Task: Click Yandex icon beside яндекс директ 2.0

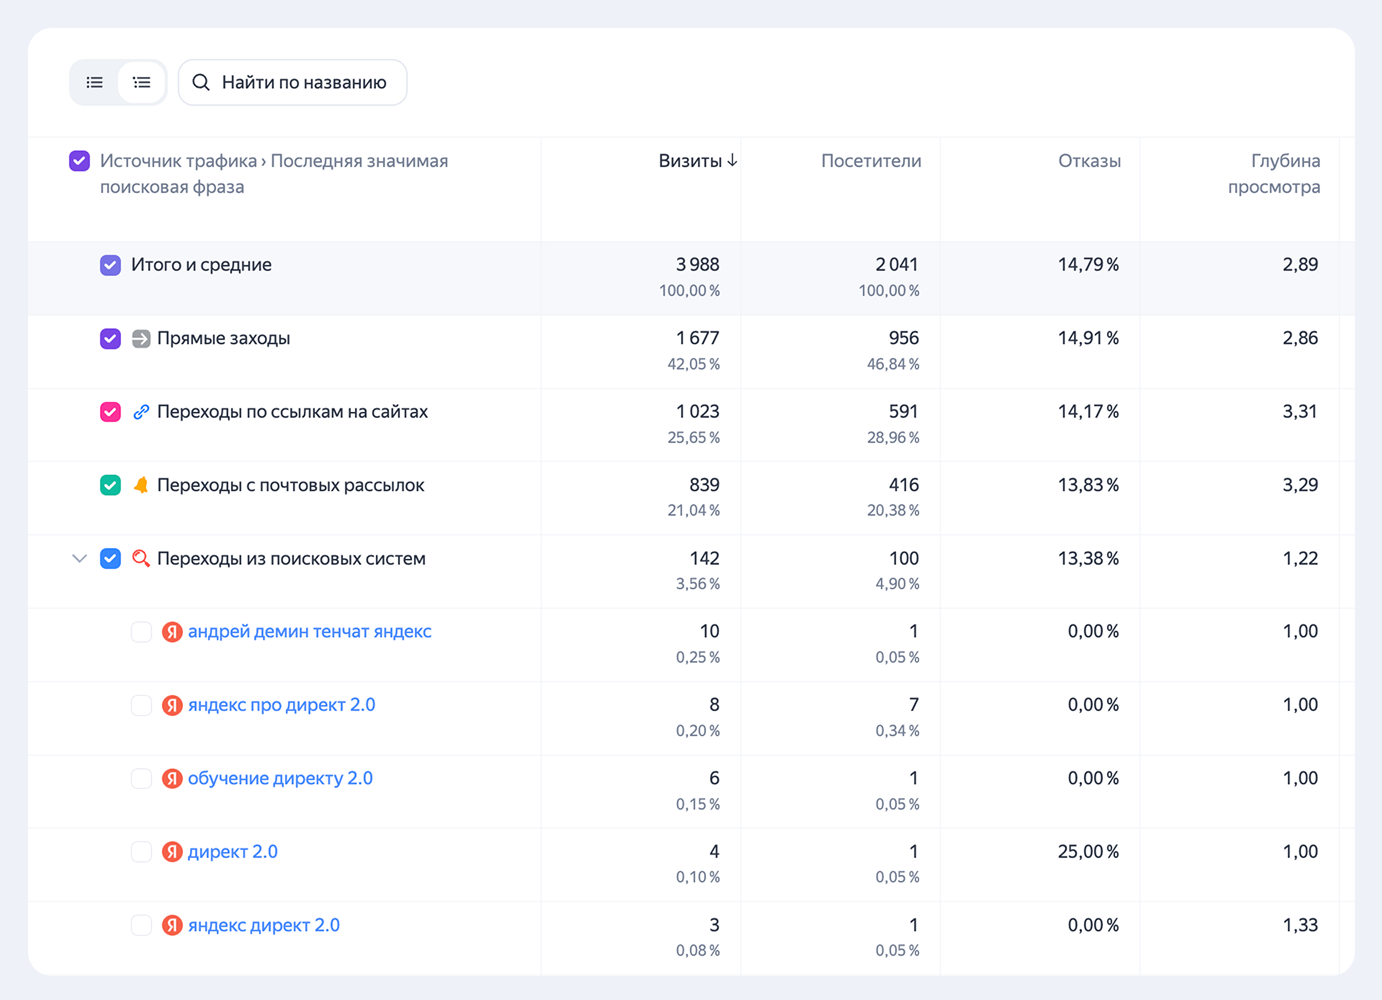Action: tap(172, 925)
